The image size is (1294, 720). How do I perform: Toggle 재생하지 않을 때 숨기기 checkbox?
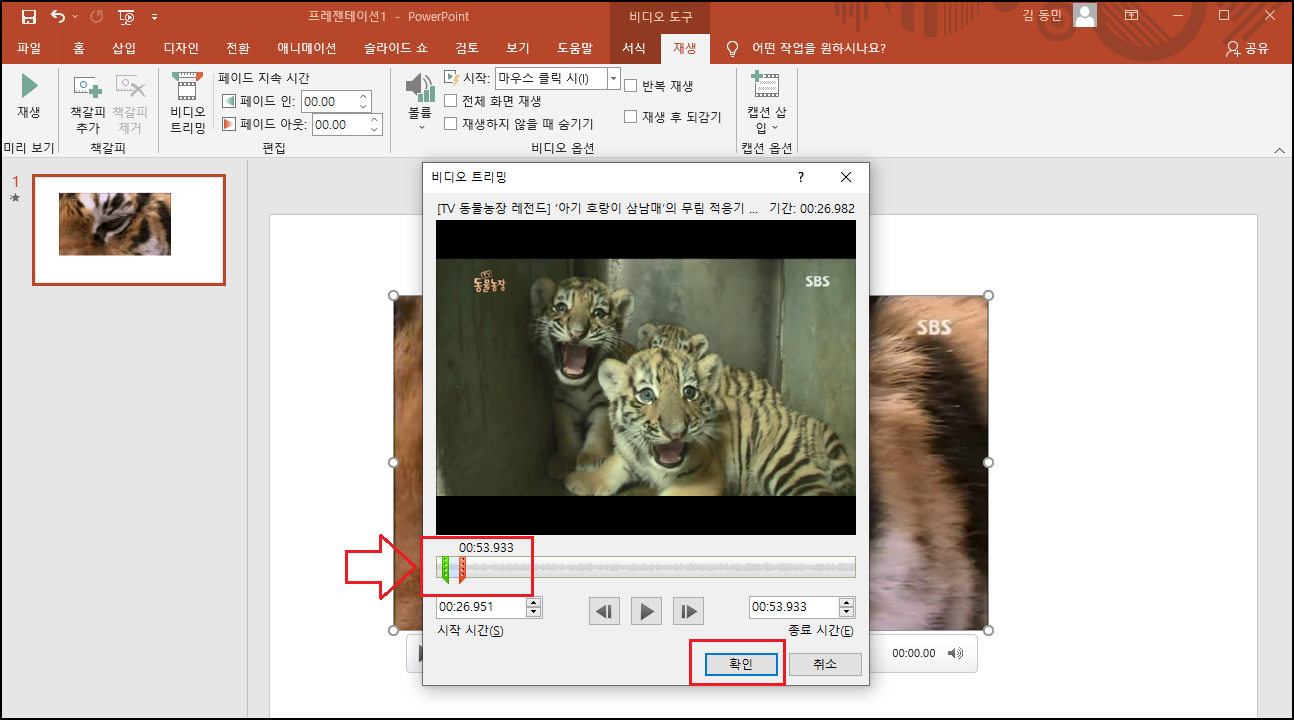coord(451,124)
